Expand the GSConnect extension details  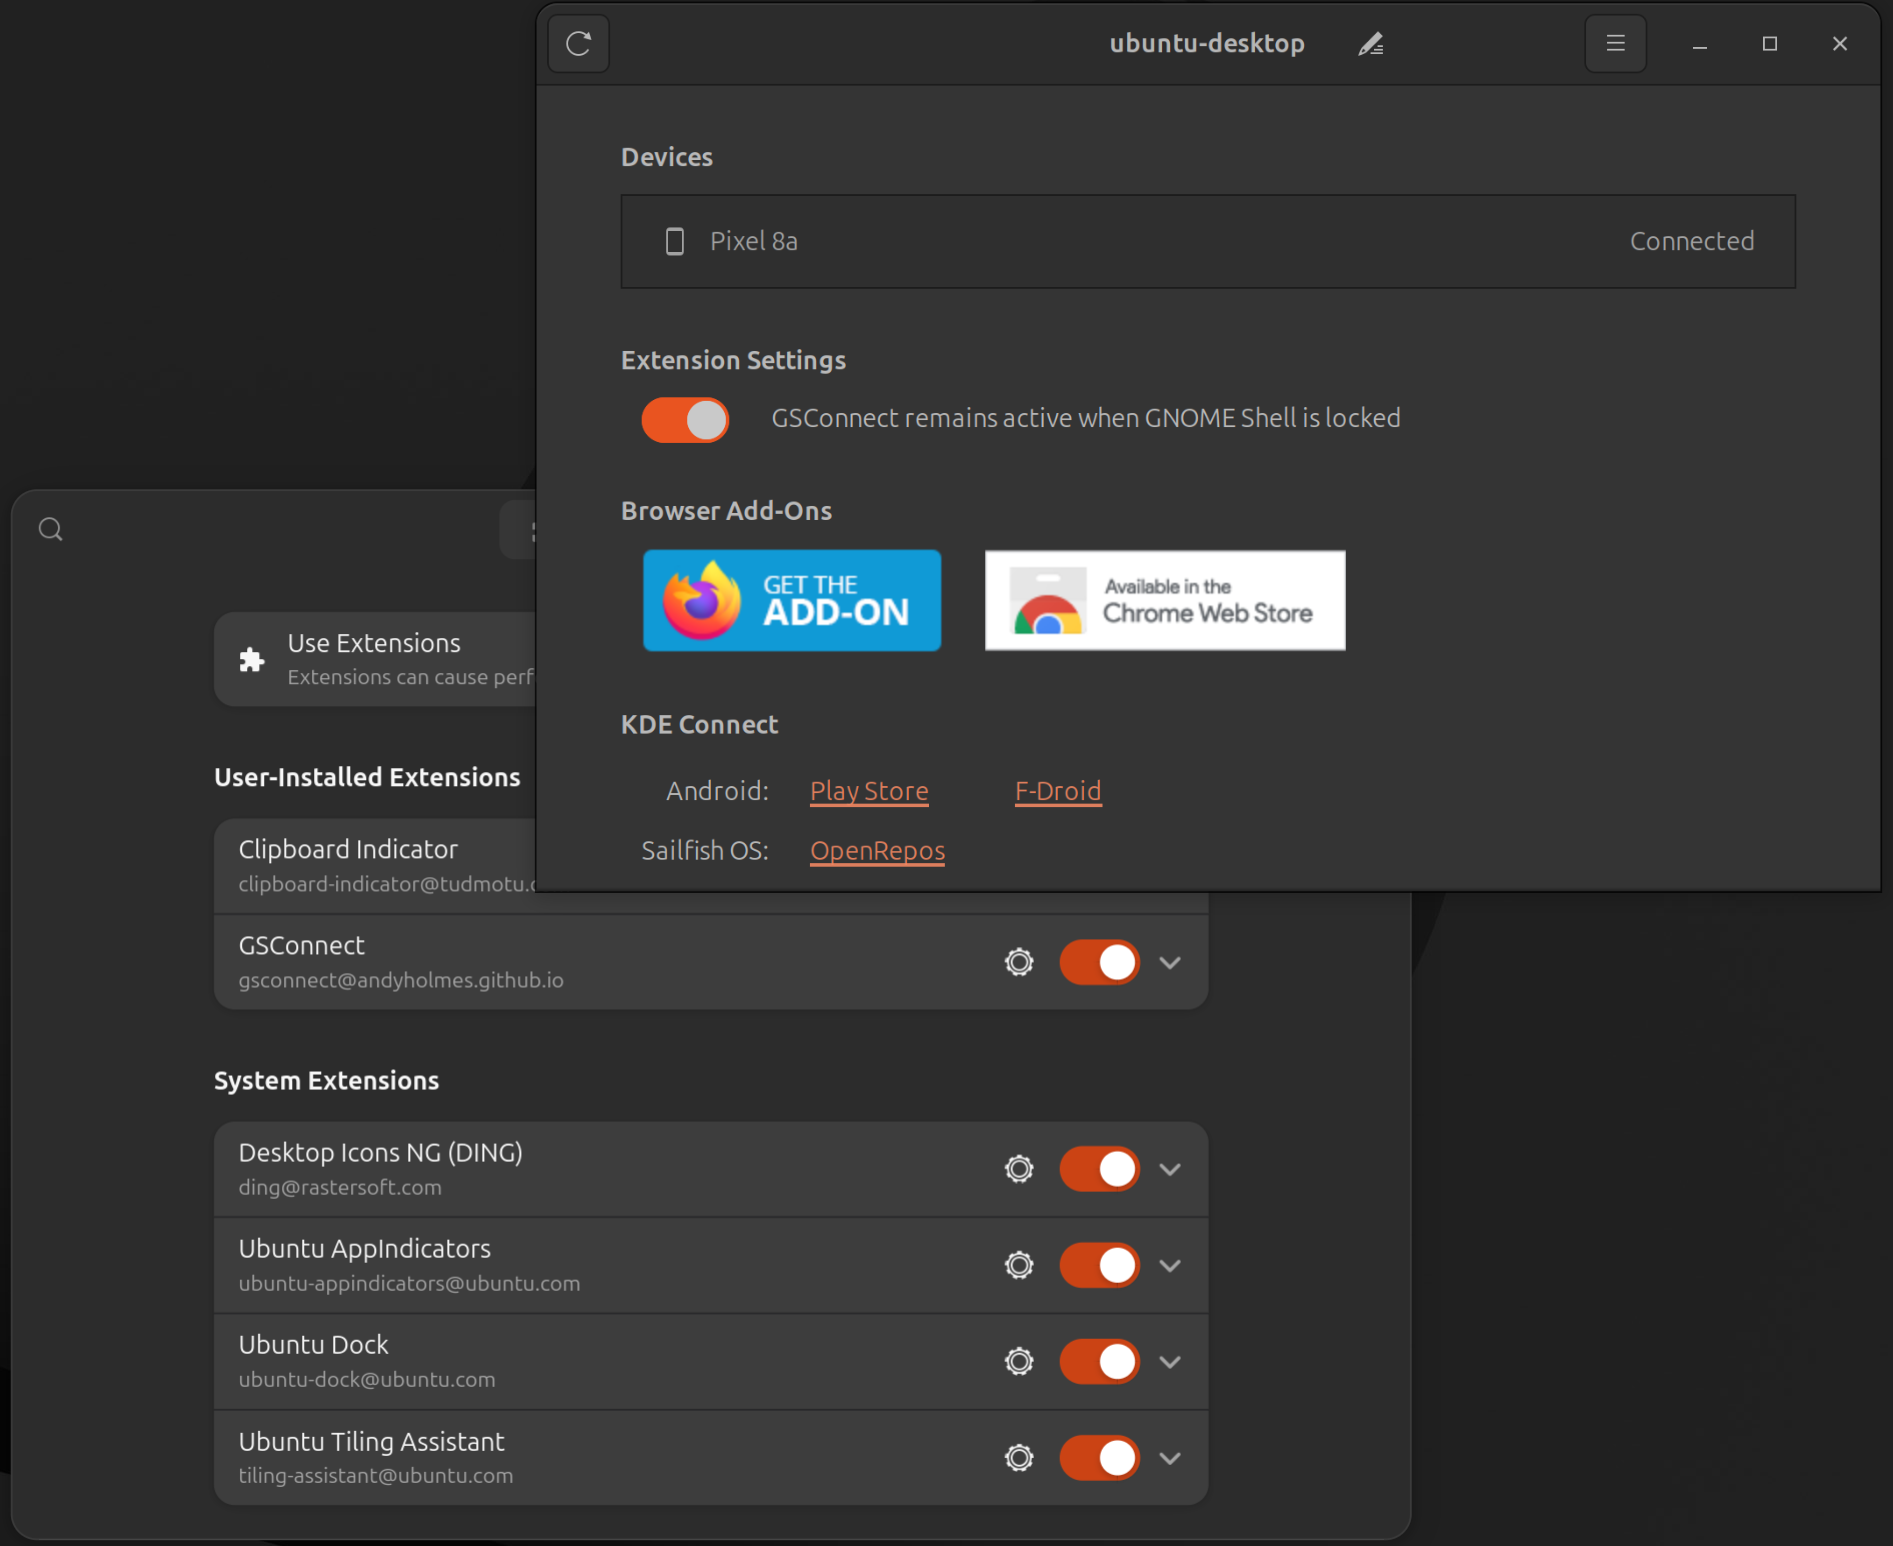tap(1170, 962)
